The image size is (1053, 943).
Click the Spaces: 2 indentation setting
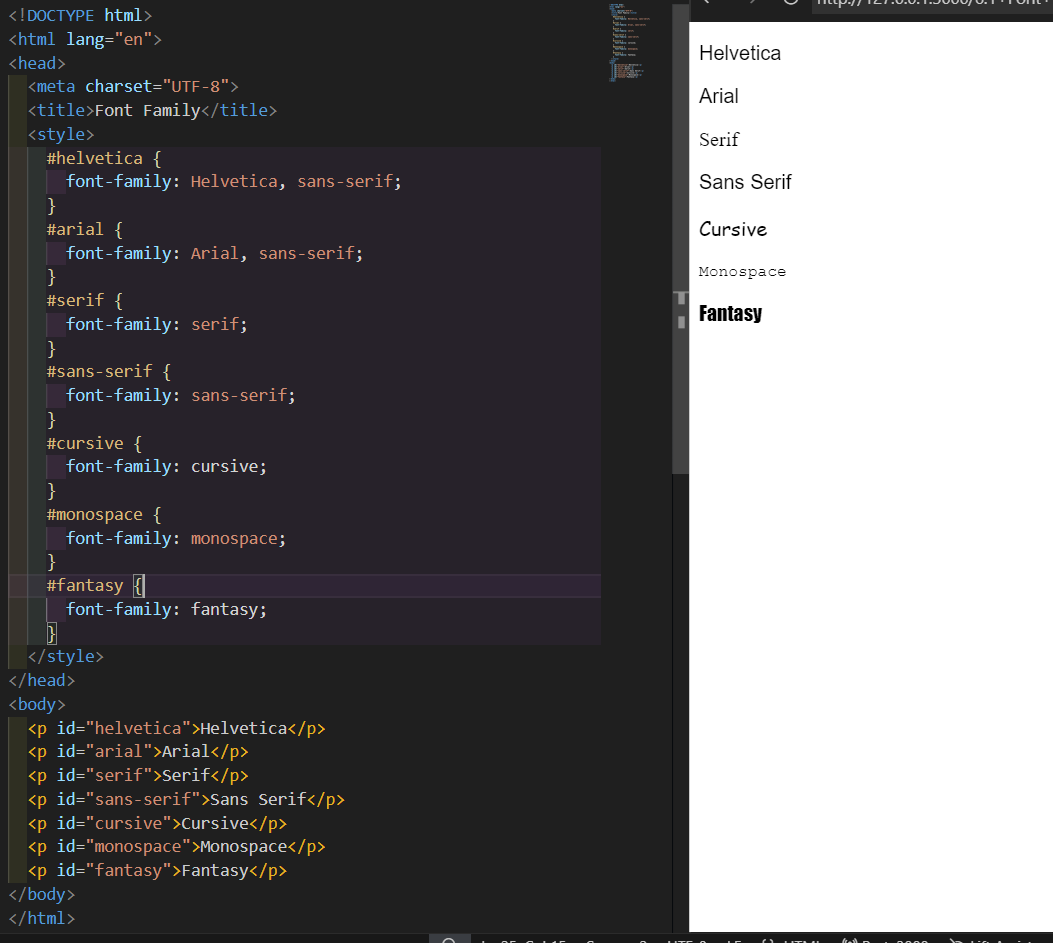pos(627,940)
